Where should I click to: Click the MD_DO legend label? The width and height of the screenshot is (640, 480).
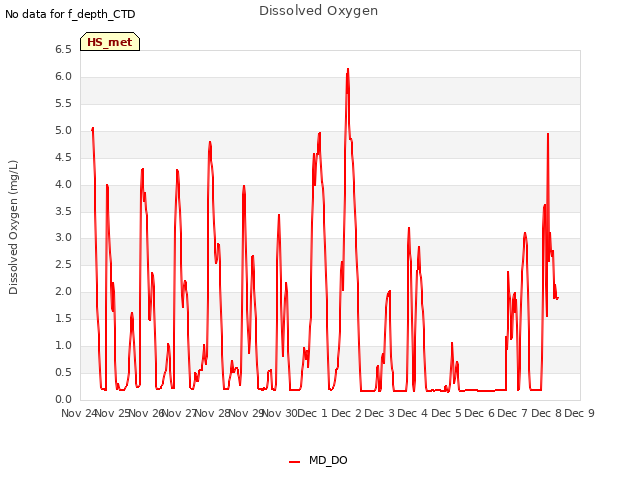point(328,460)
